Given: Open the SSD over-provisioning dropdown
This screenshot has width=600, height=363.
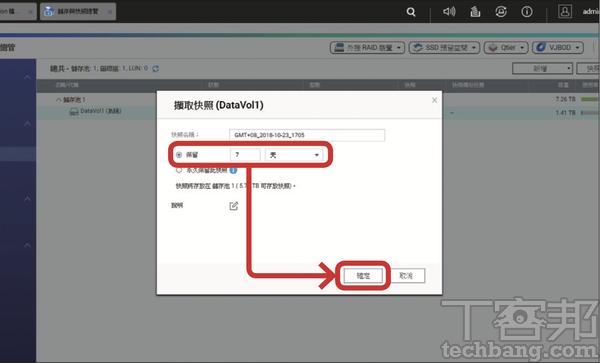Looking at the screenshot, I should pyautogui.click(x=444, y=48).
